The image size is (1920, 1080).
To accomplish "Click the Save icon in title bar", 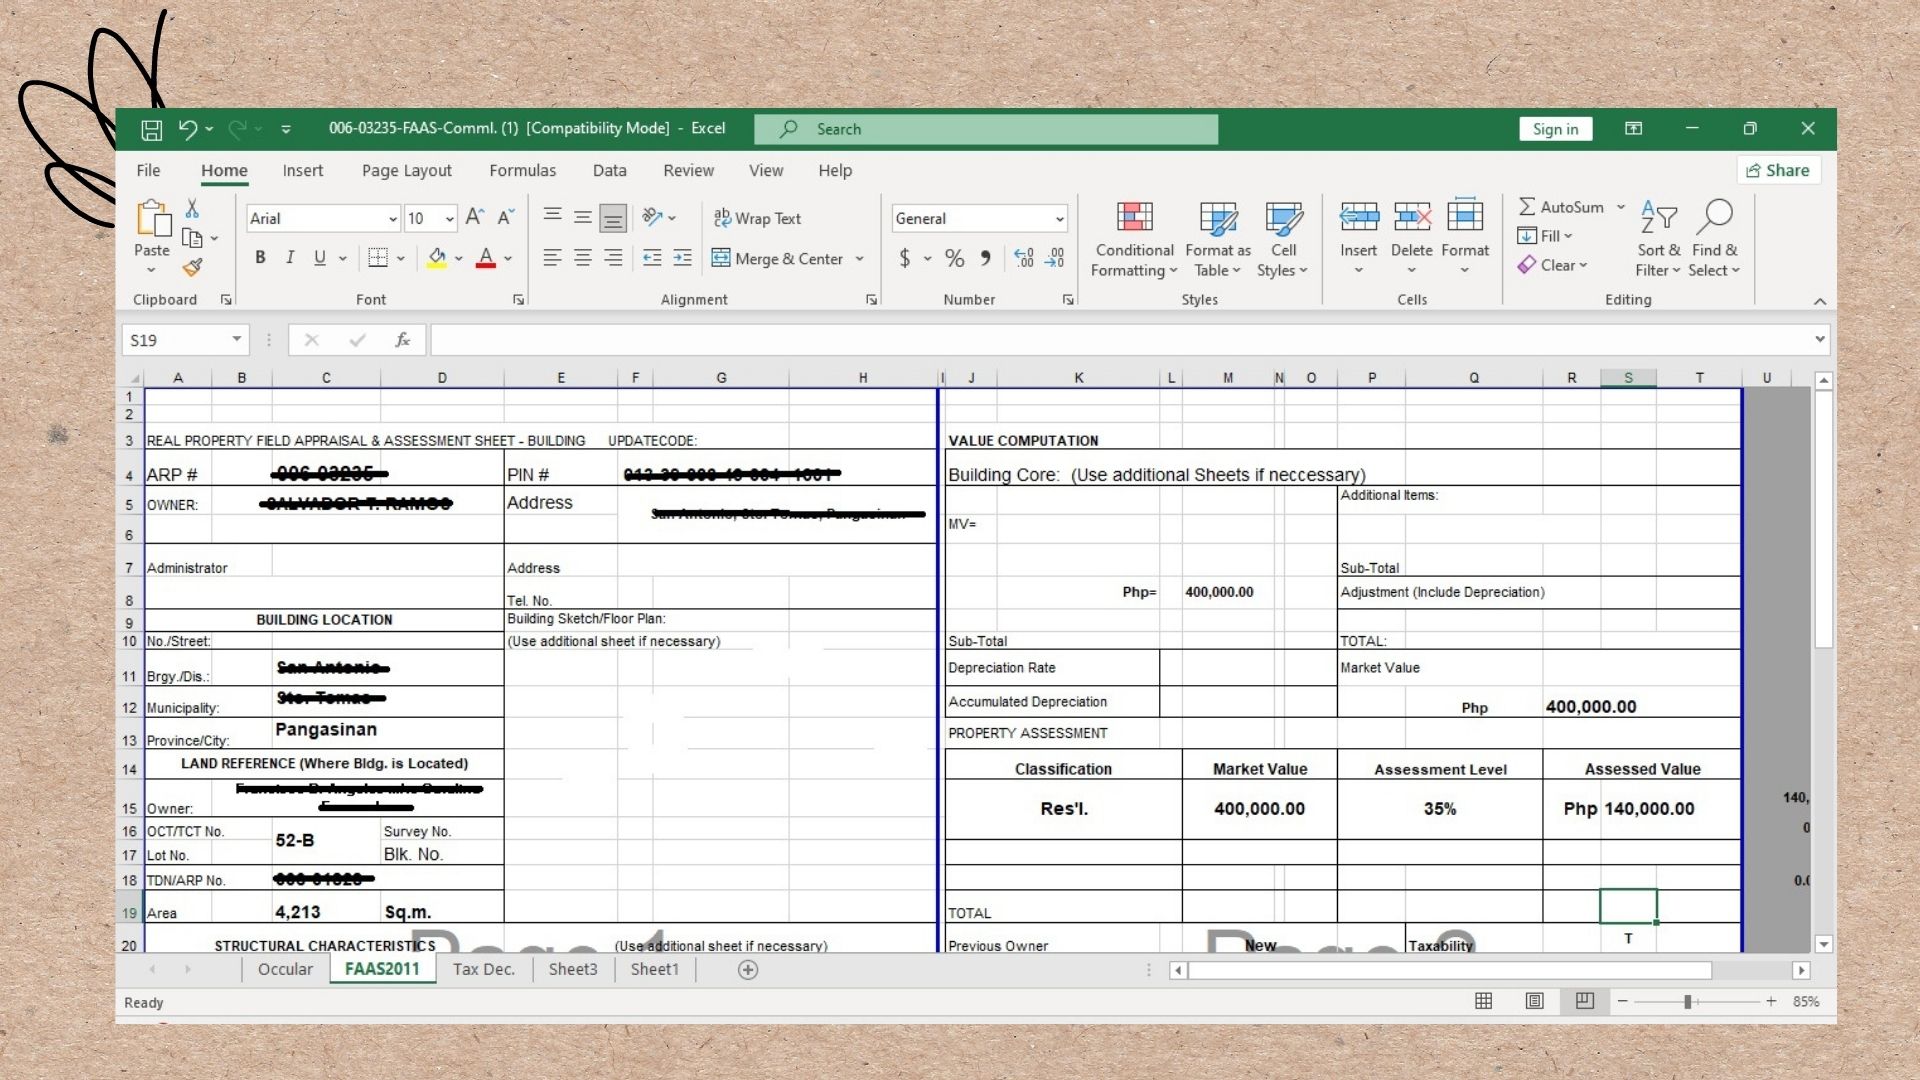I will [x=151, y=129].
